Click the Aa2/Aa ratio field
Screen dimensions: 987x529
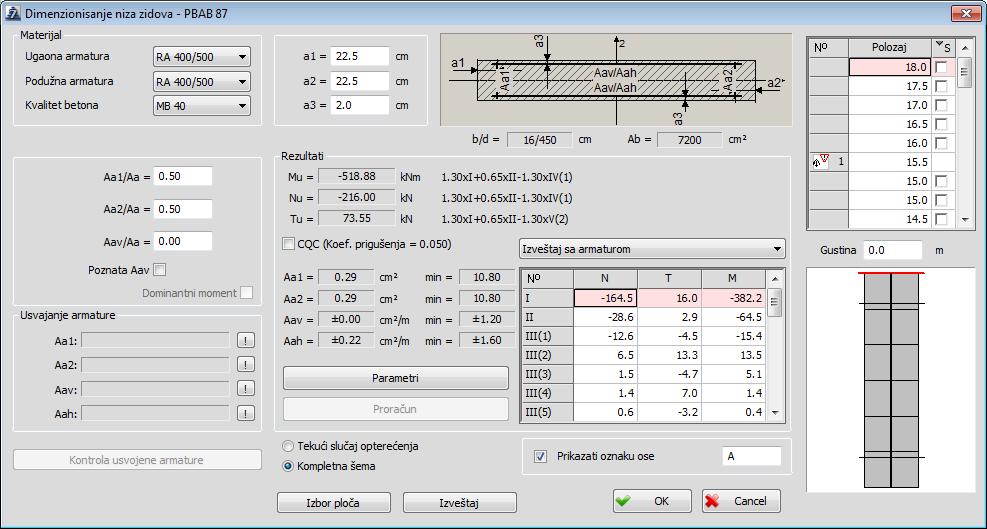(183, 209)
